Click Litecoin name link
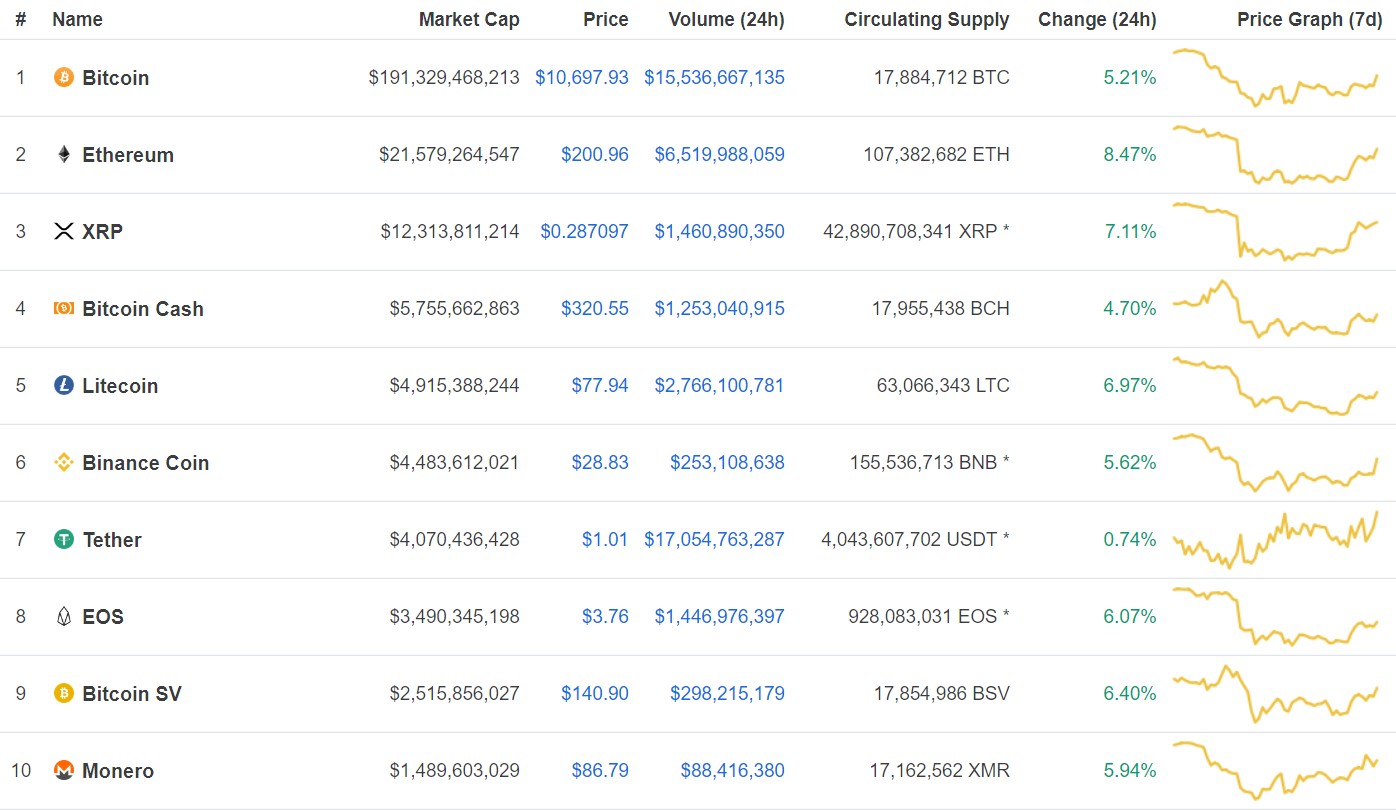The image size is (1396, 810). click(120, 385)
